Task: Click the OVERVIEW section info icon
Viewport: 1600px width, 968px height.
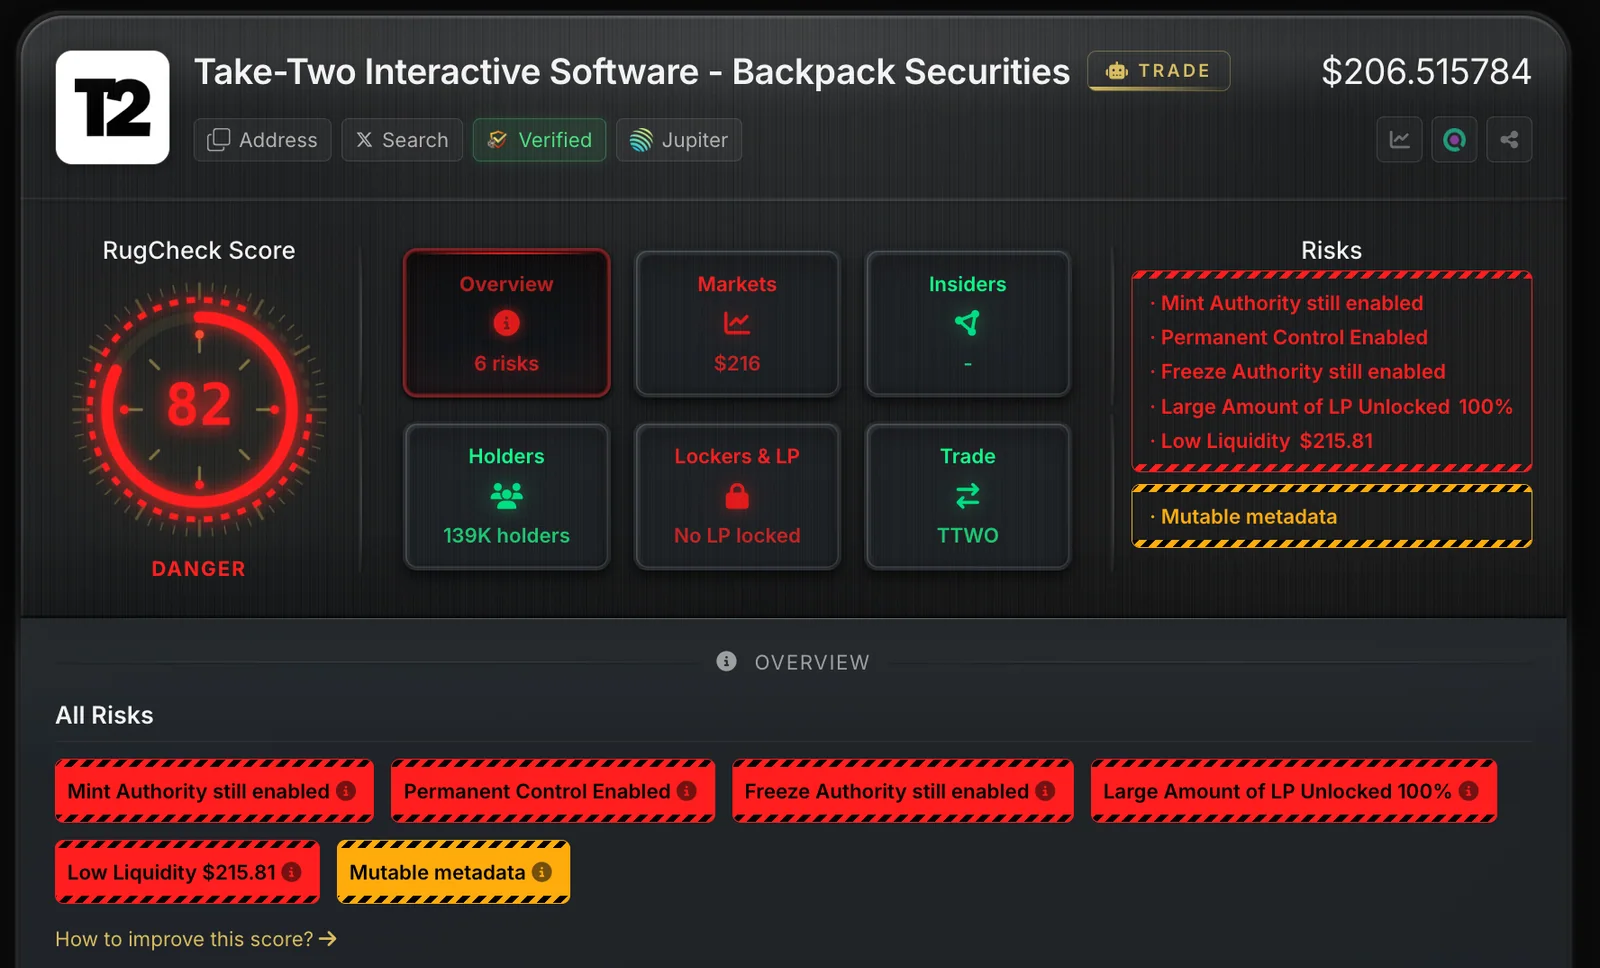Action: click(727, 661)
